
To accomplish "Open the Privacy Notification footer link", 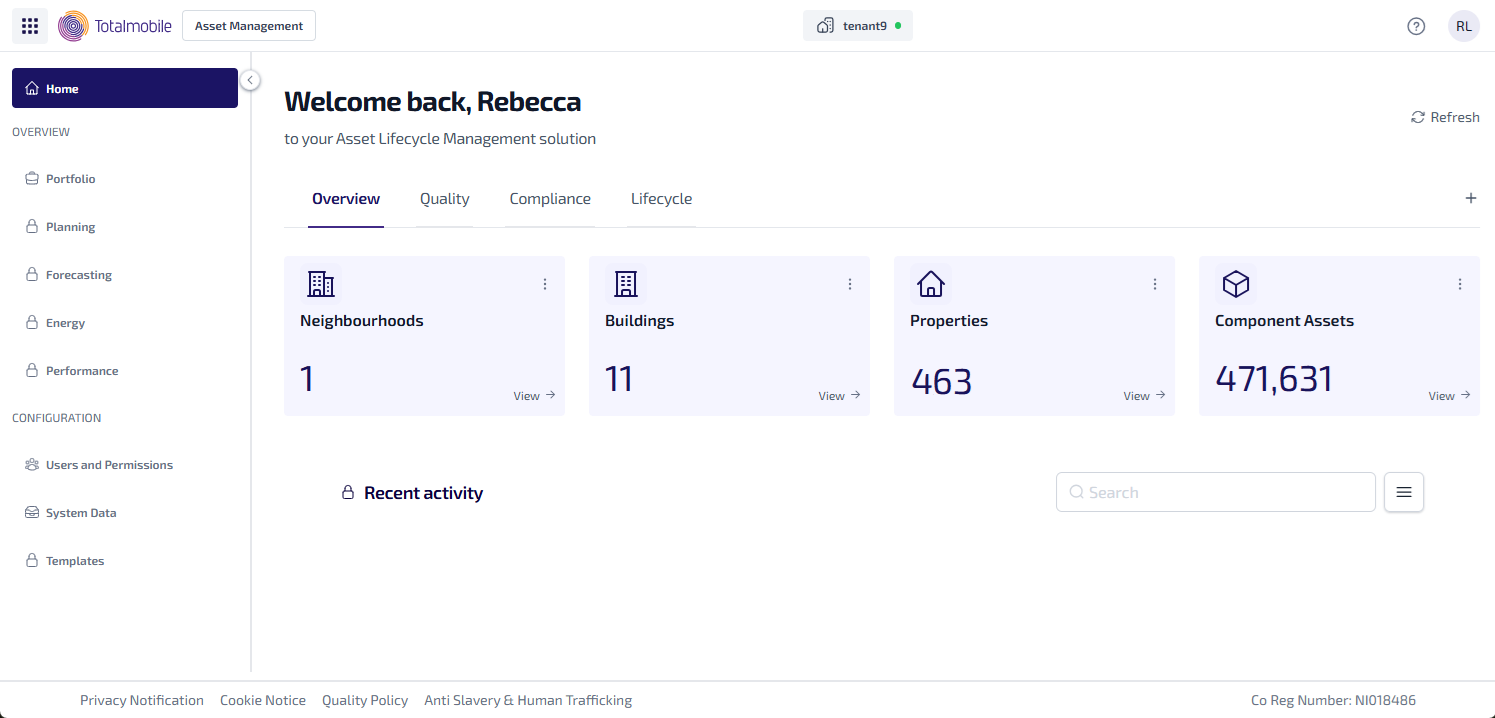I will click(x=142, y=700).
